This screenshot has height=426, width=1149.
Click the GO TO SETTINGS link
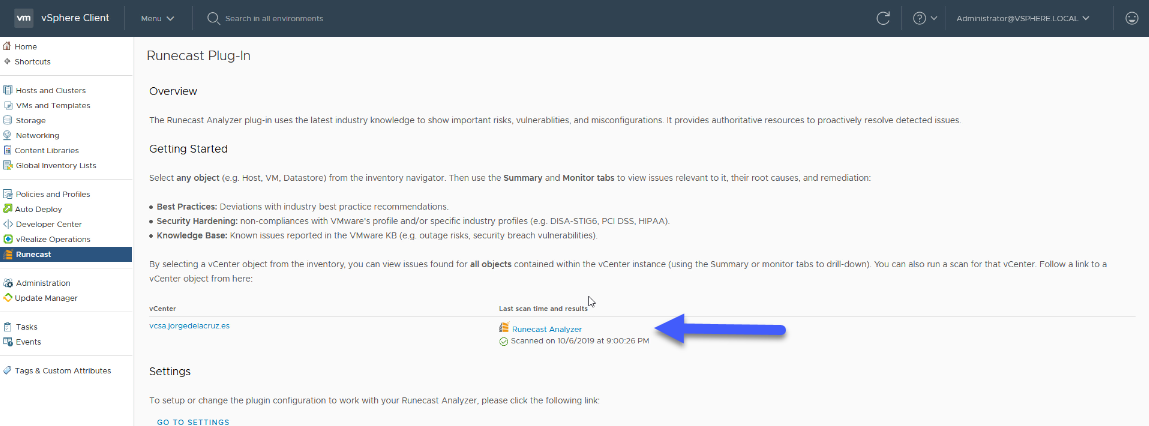[193, 422]
